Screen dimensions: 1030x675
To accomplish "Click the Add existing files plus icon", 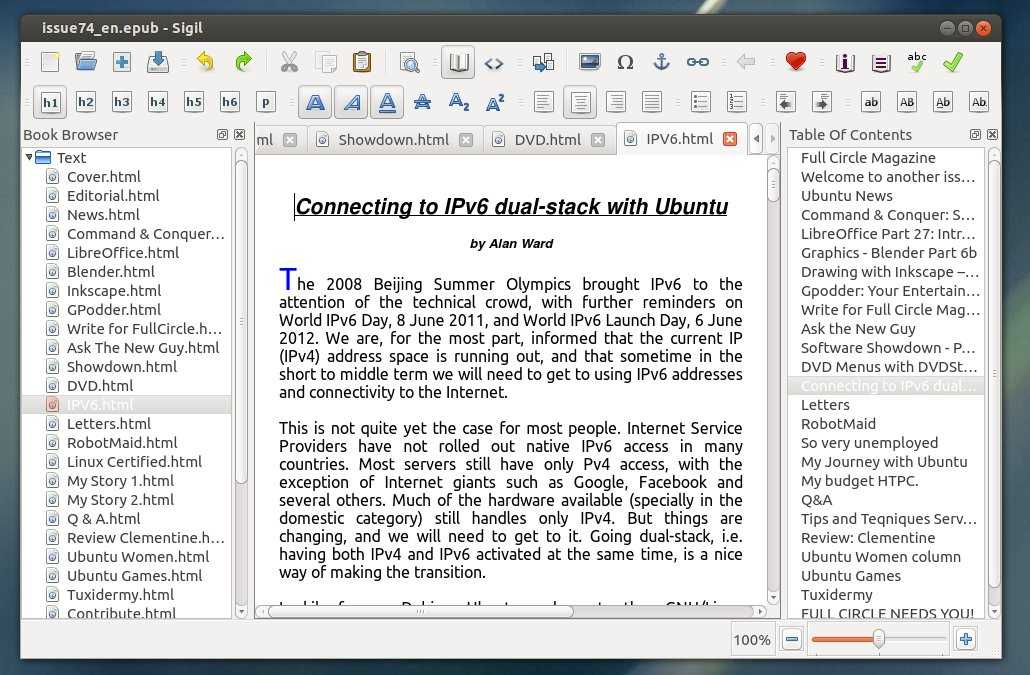I will [x=122, y=62].
